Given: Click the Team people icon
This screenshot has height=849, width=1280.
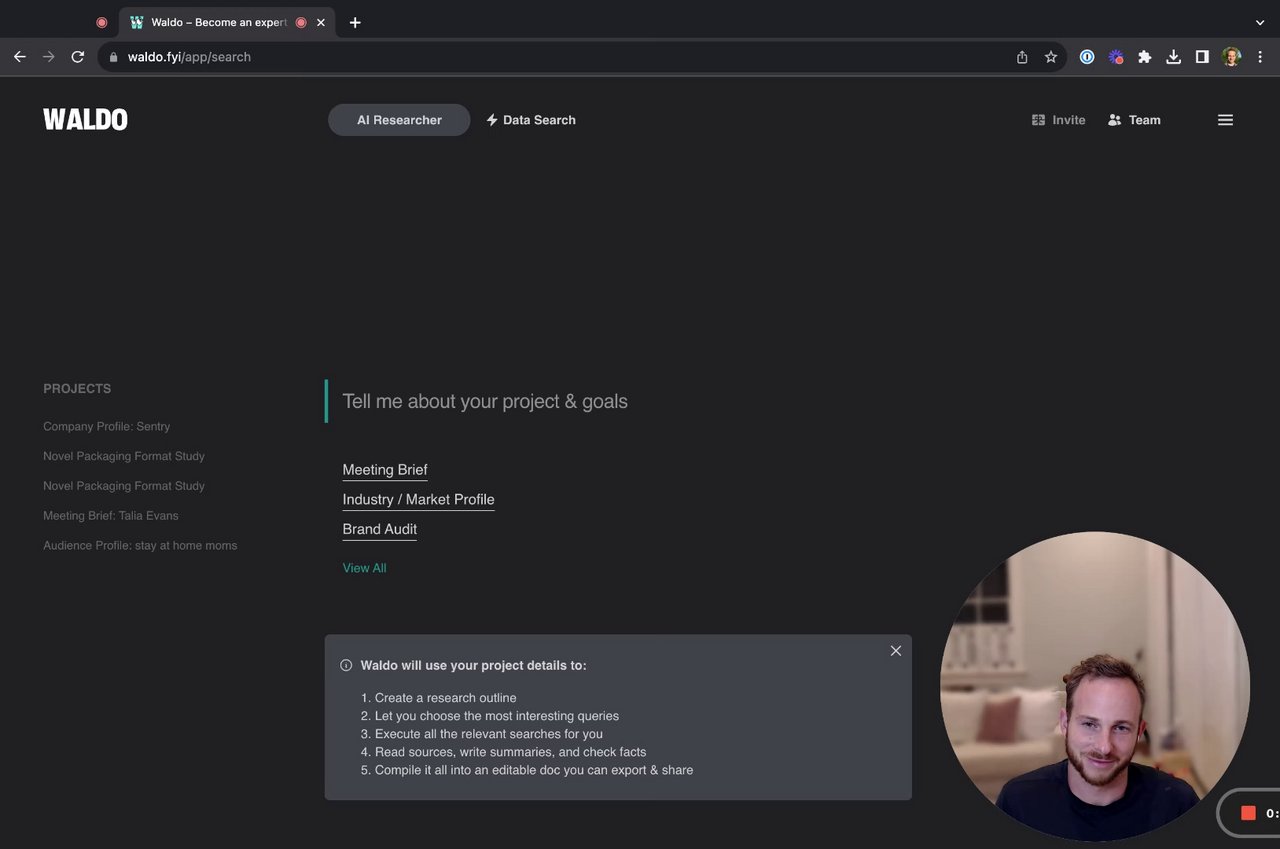Looking at the screenshot, I should point(1115,120).
